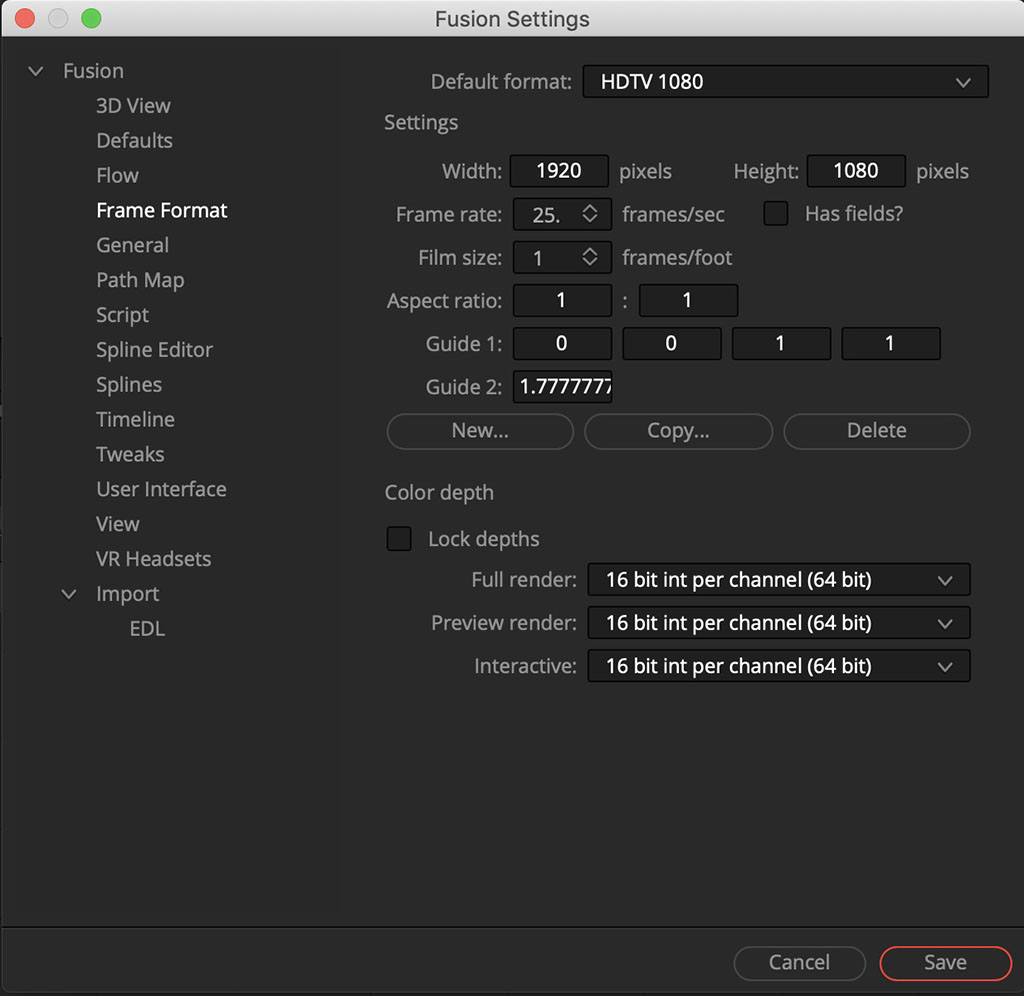Image resolution: width=1024 pixels, height=996 pixels.
Task: Click the New... format button
Action: click(480, 431)
